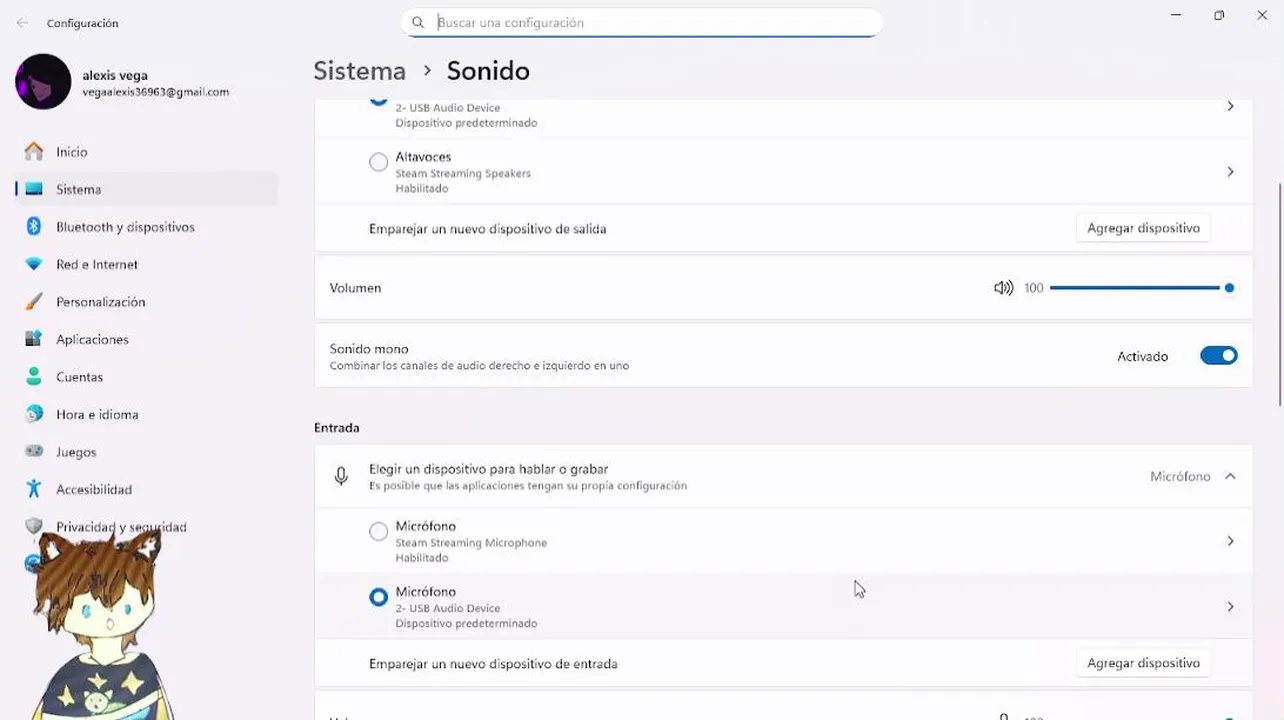1284x720 pixels.
Task: Click Agregar dispositivo for input pairing
Action: 1143,663
